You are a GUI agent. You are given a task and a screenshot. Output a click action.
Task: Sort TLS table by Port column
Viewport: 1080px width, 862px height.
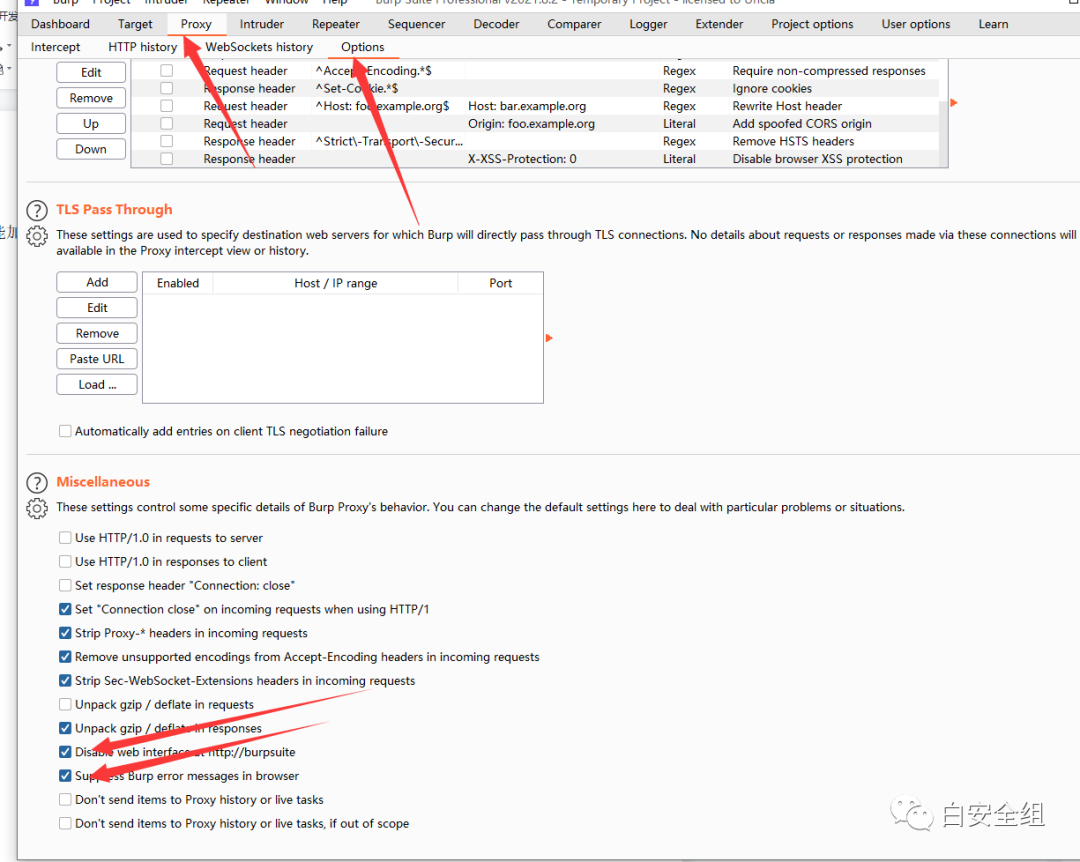pos(501,283)
